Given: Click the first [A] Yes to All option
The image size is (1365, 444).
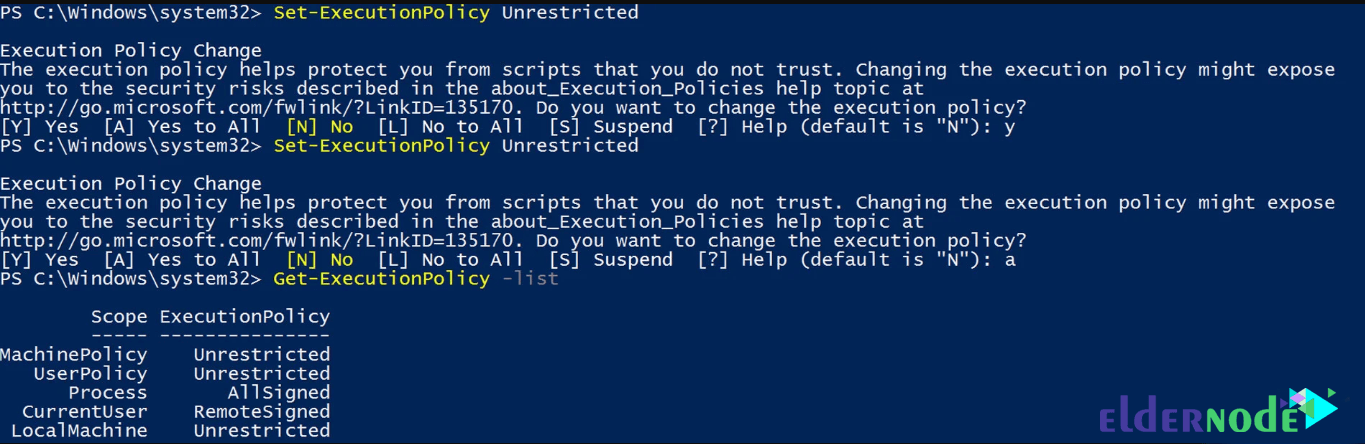Looking at the screenshot, I should point(182,127).
